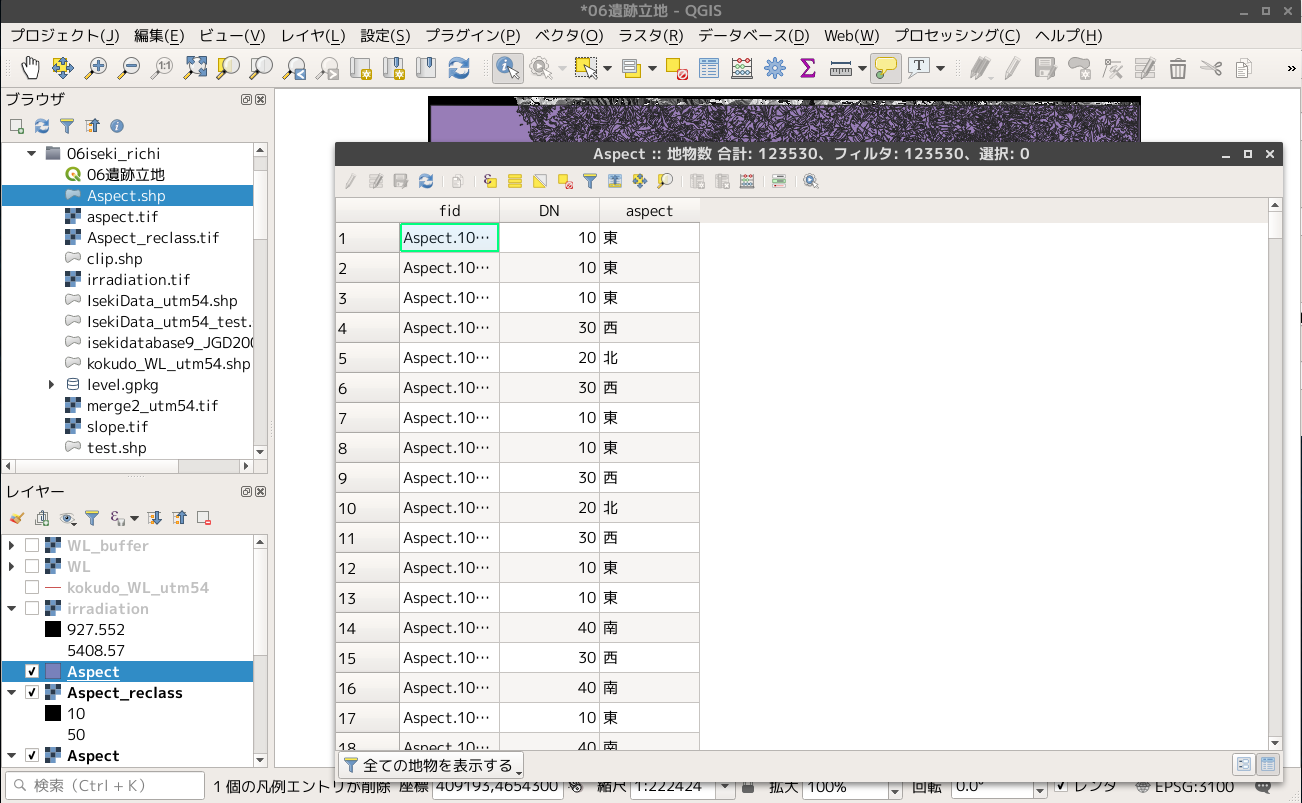Switch attribute table to table view
Viewport: 1302px width, 803px height.
coord(1268,765)
